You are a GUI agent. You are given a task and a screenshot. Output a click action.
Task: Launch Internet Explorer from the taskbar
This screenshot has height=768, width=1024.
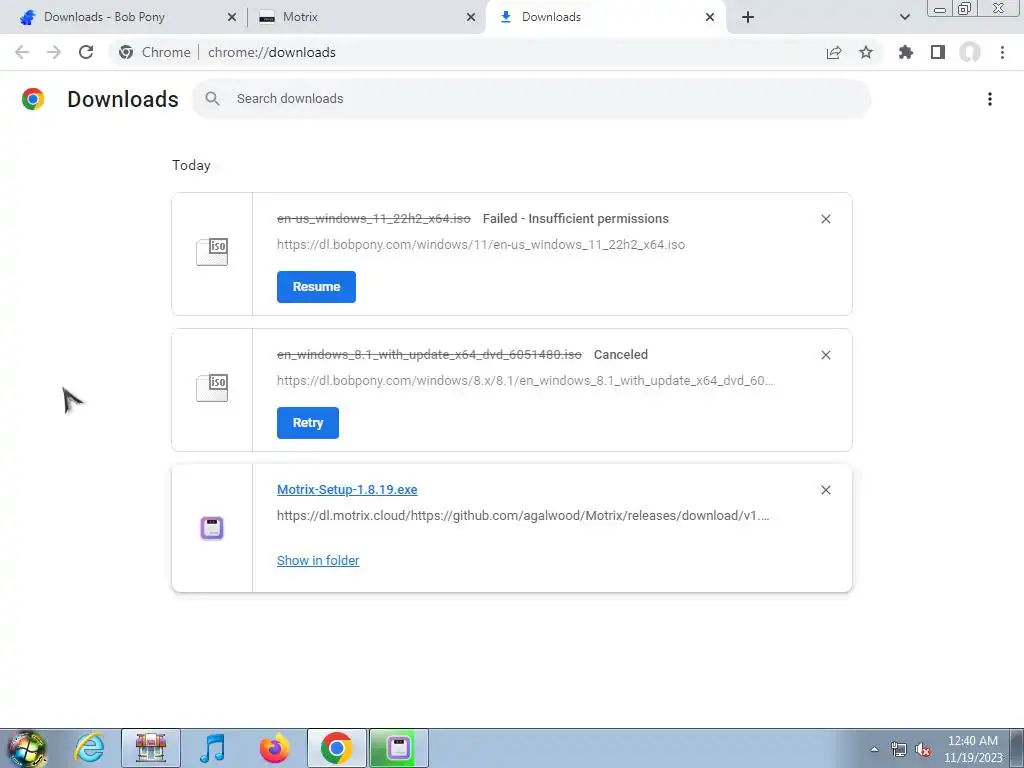click(89, 748)
